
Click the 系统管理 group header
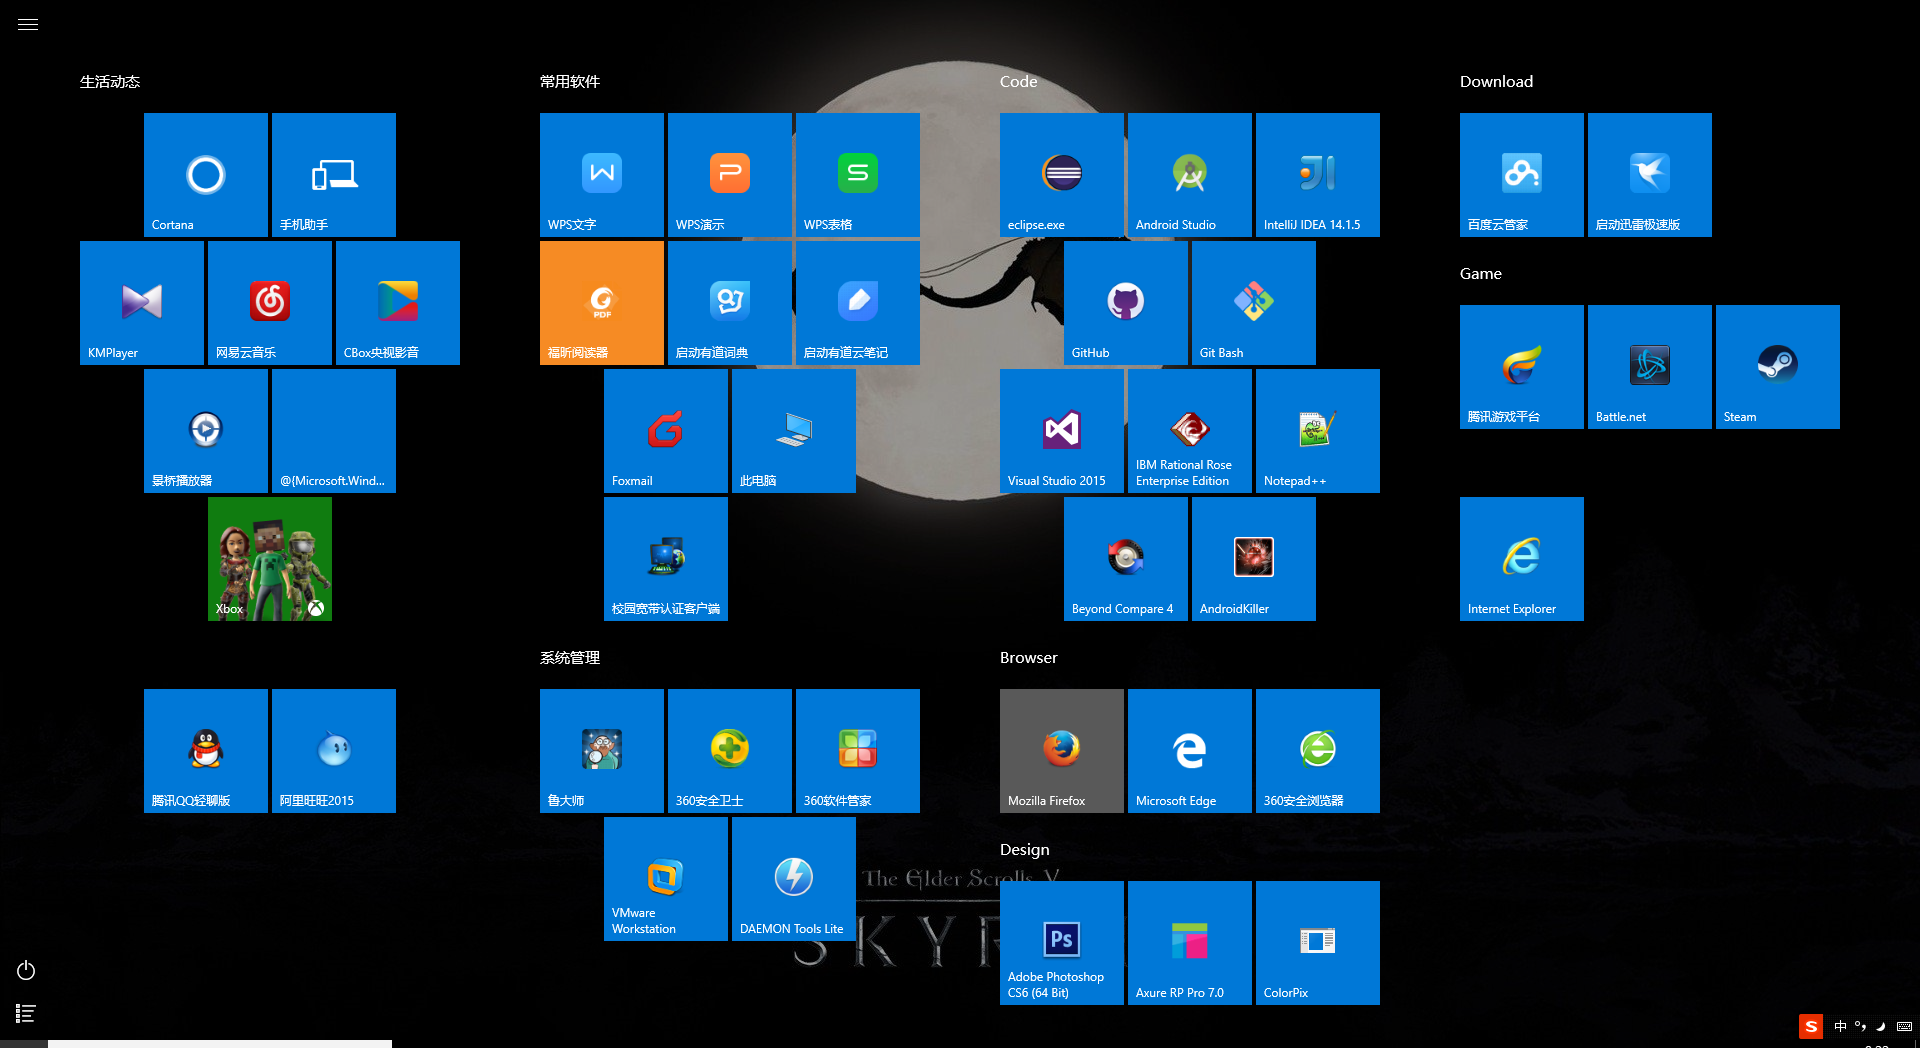tap(570, 658)
